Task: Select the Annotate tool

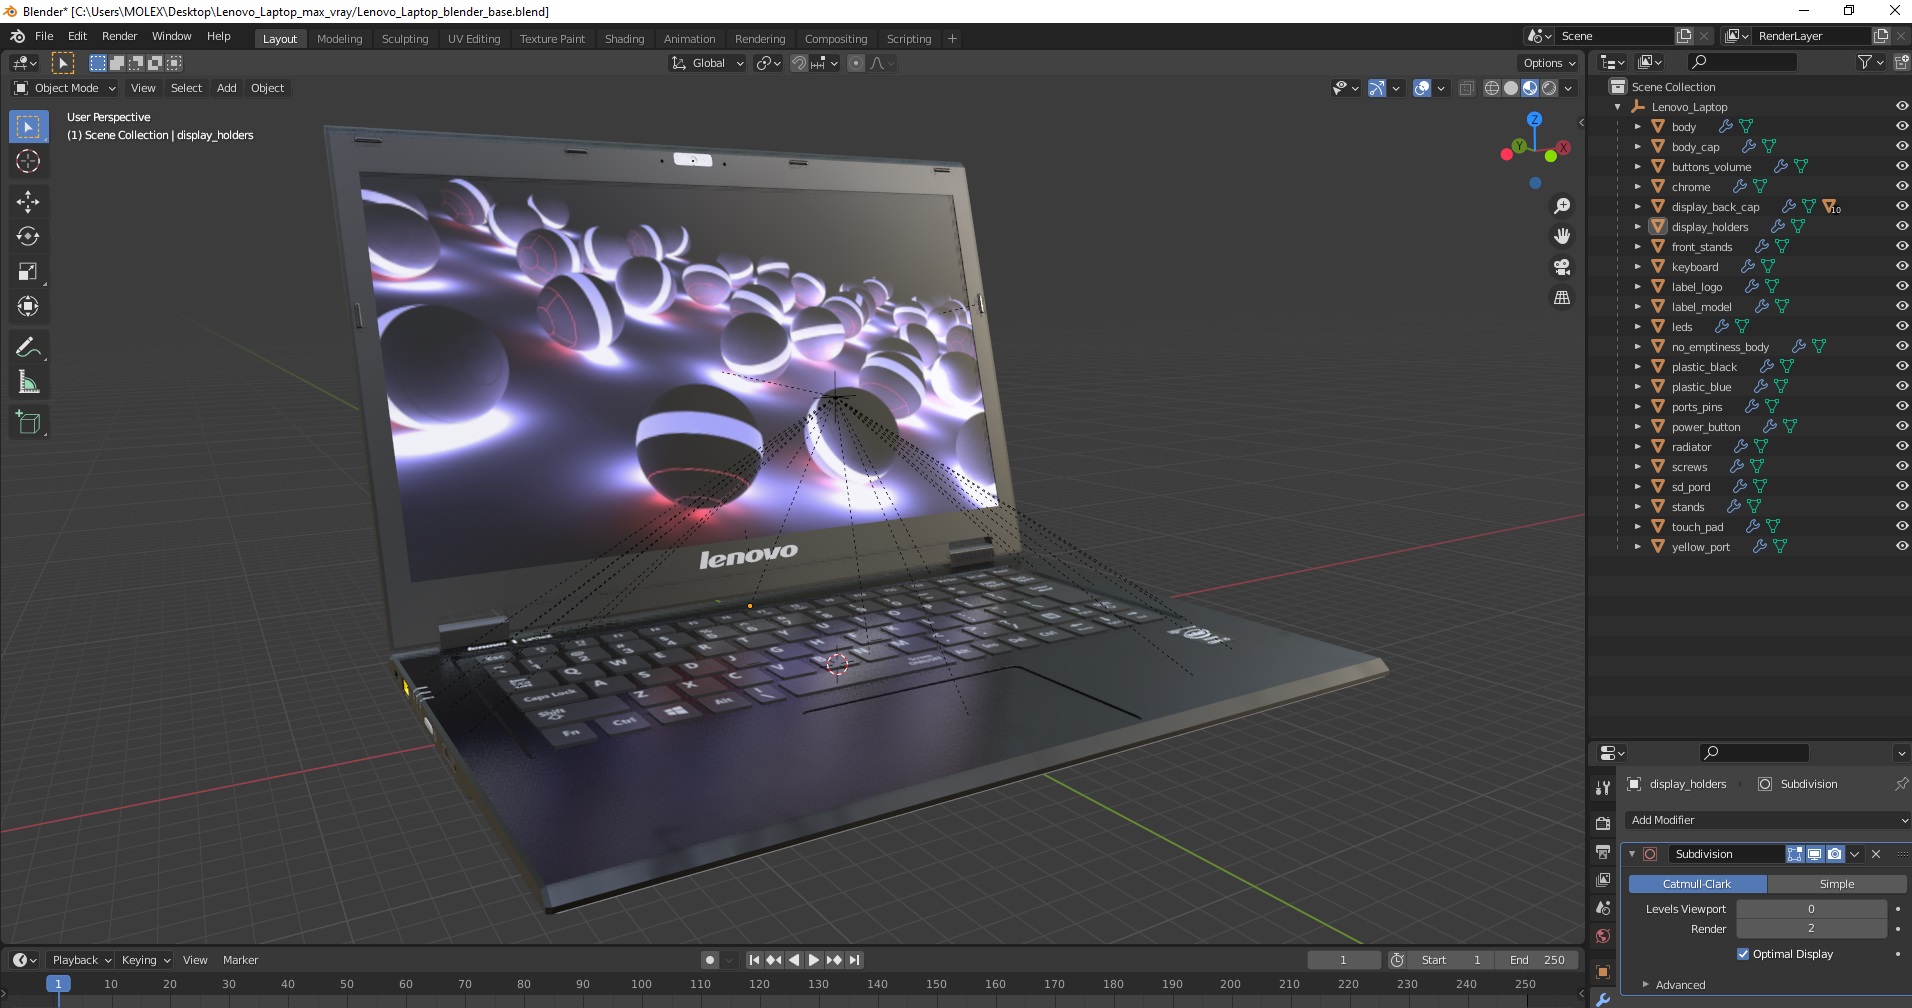Action: tap(28, 347)
